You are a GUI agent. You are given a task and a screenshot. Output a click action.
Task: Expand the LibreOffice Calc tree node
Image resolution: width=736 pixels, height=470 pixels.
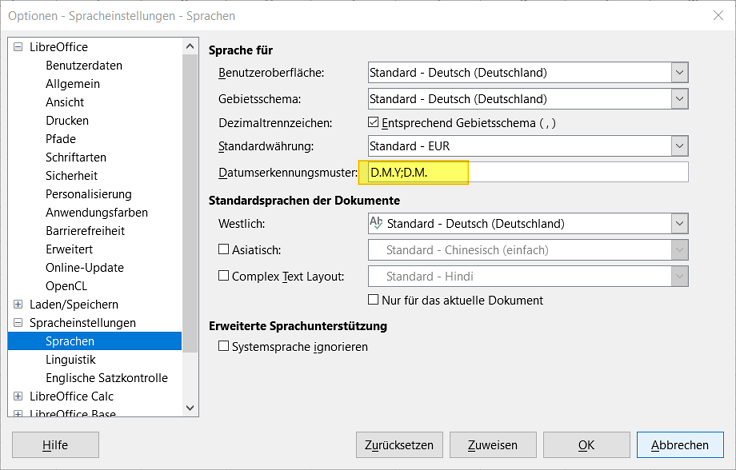pyautogui.click(x=18, y=396)
